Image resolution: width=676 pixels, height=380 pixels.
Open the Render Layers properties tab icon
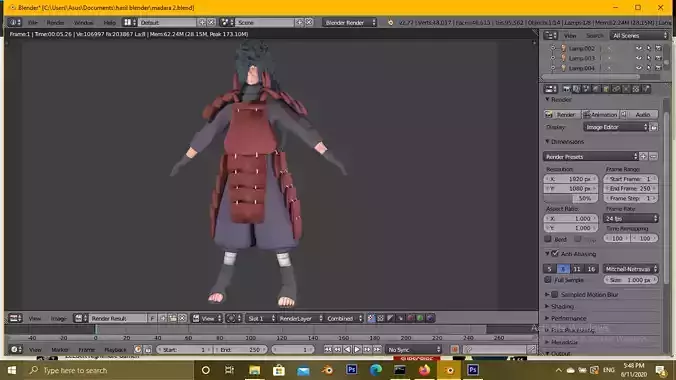click(x=576, y=89)
